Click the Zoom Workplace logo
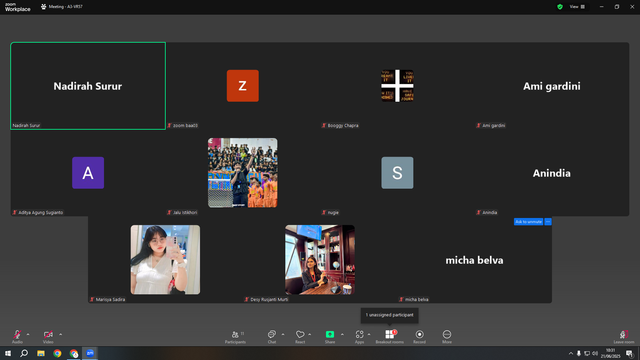This screenshot has width=640, height=360. [x=18, y=7]
